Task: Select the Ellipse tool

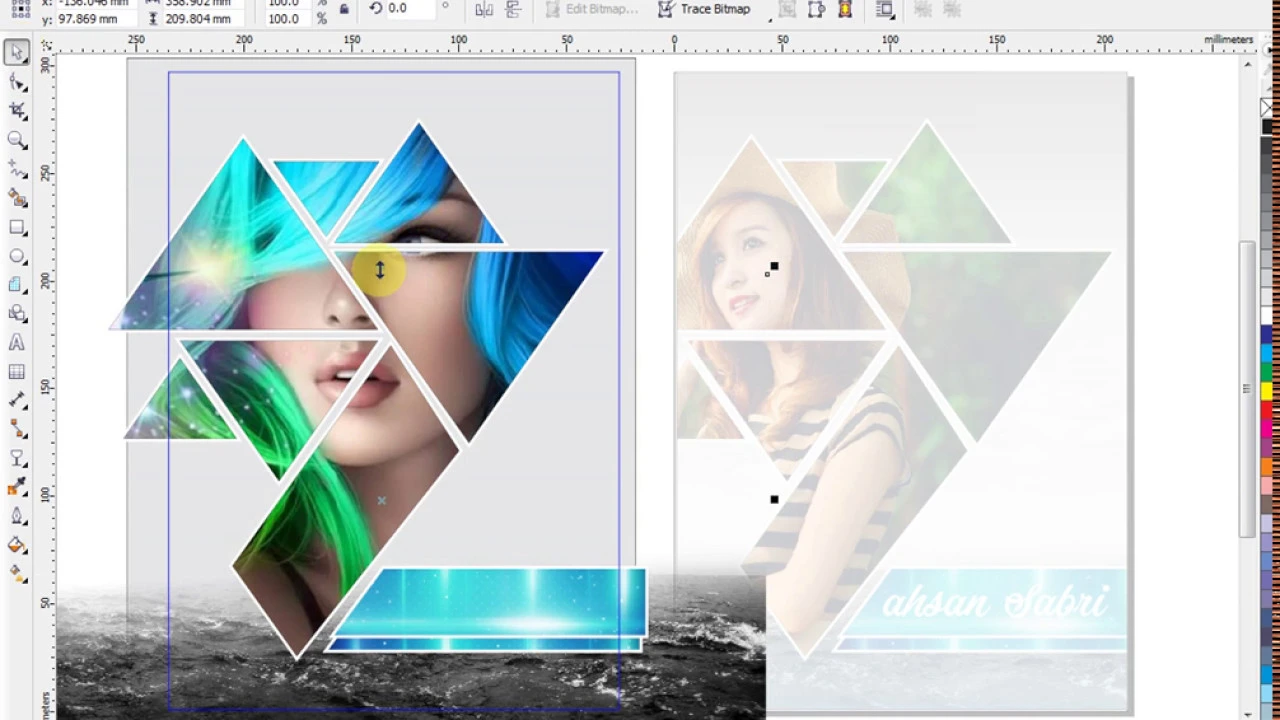Action: tap(17, 256)
